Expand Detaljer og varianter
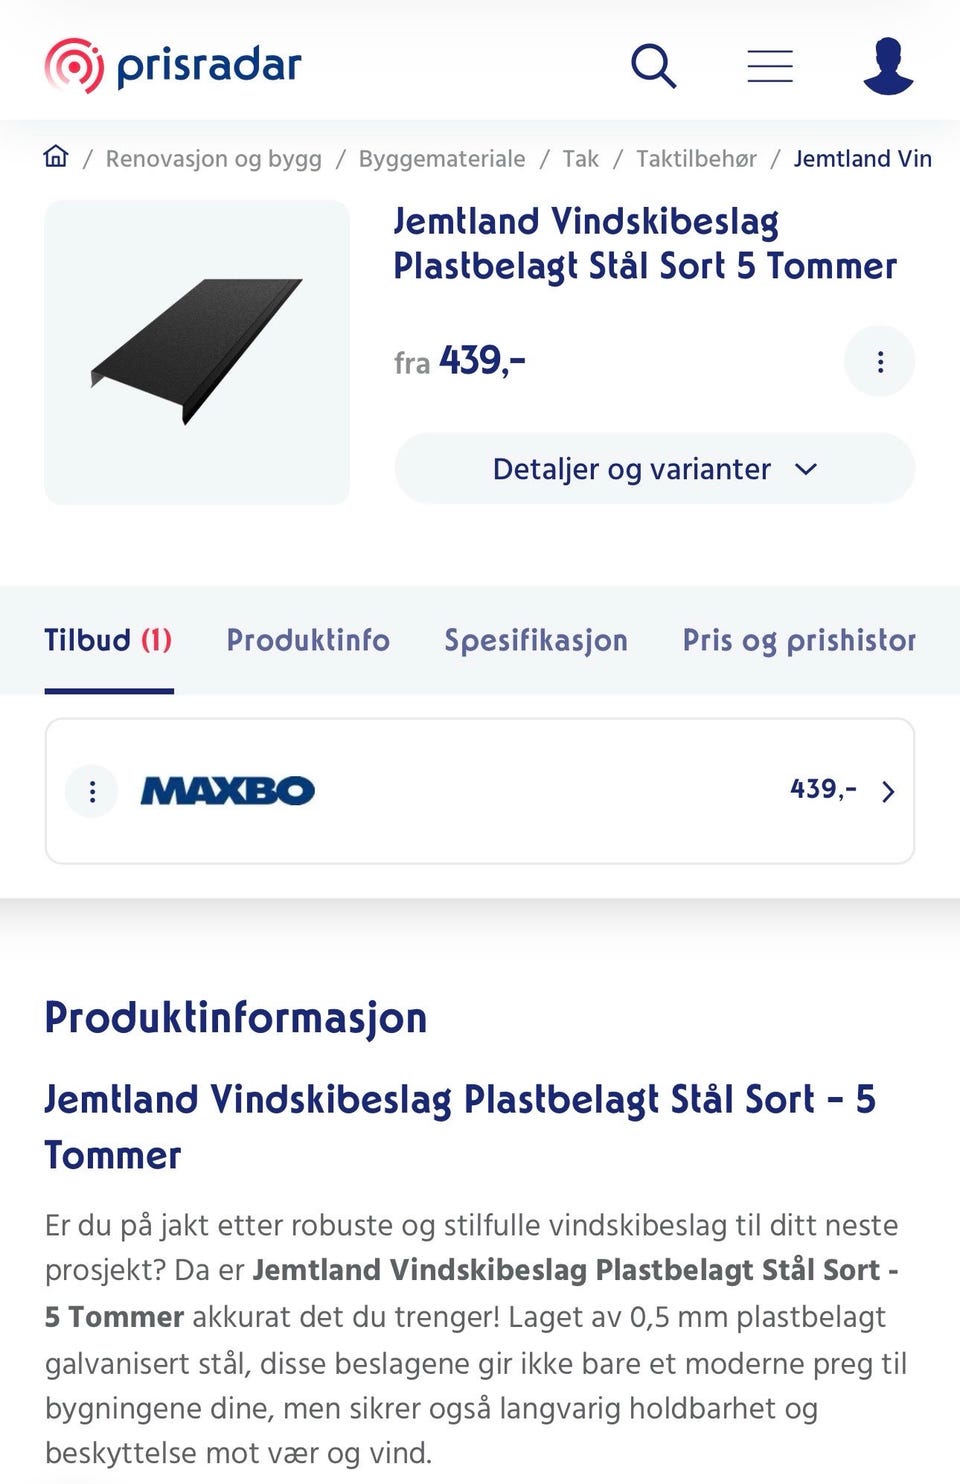 click(655, 469)
